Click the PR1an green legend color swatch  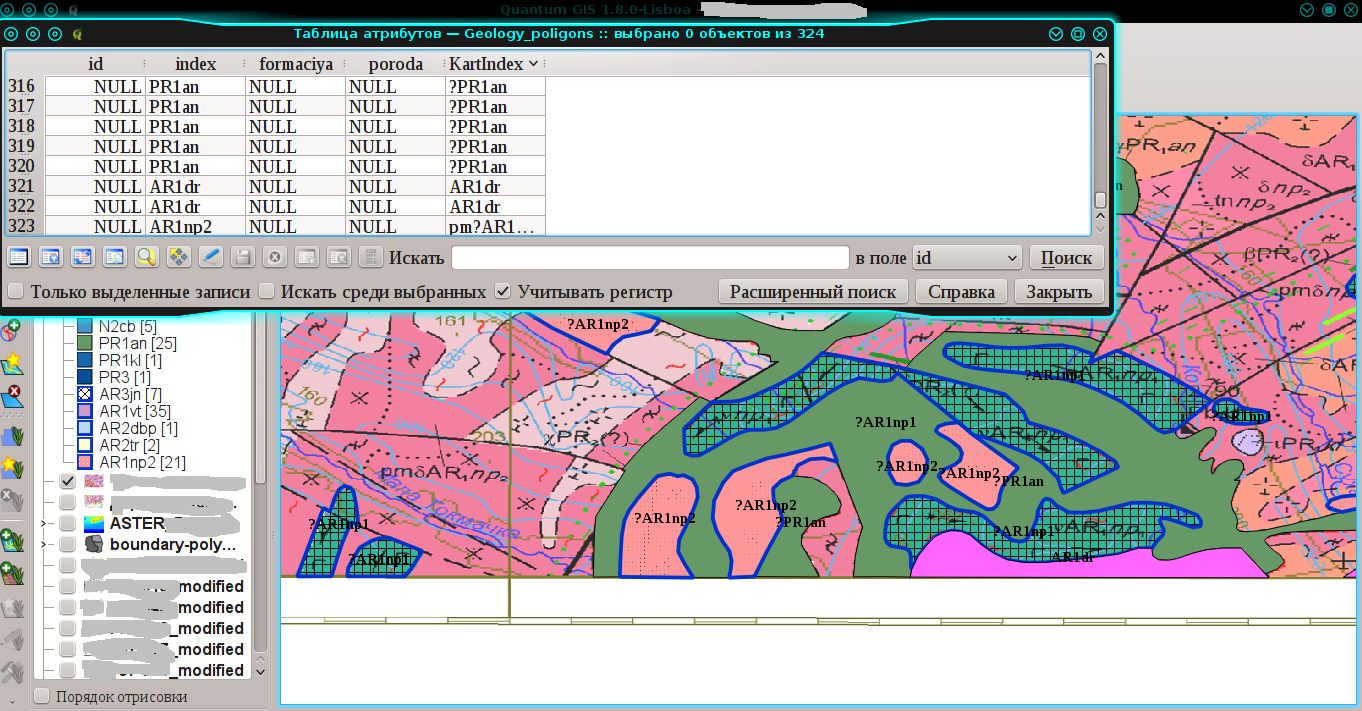(x=84, y=343)
